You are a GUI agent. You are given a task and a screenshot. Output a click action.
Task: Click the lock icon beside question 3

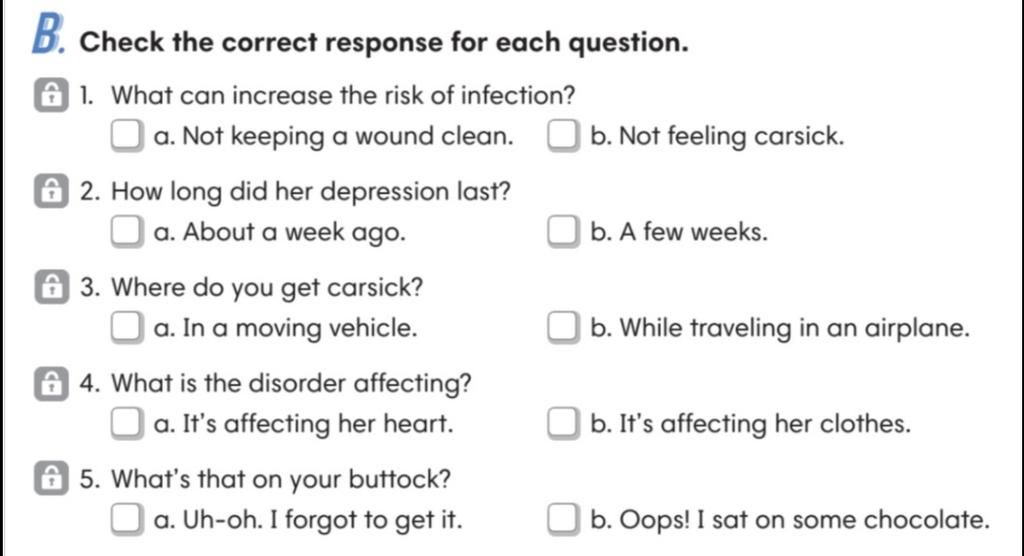click(x=51, y=287)
